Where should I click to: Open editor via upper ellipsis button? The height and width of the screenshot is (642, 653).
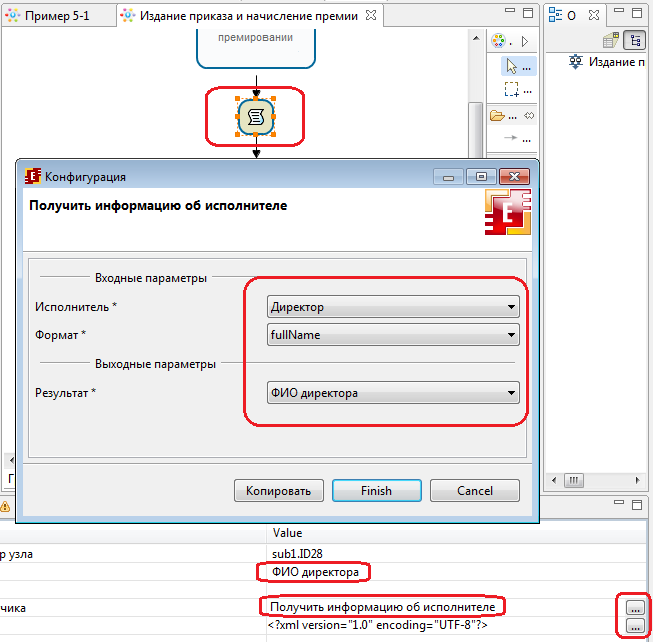(x=634, y=607)
